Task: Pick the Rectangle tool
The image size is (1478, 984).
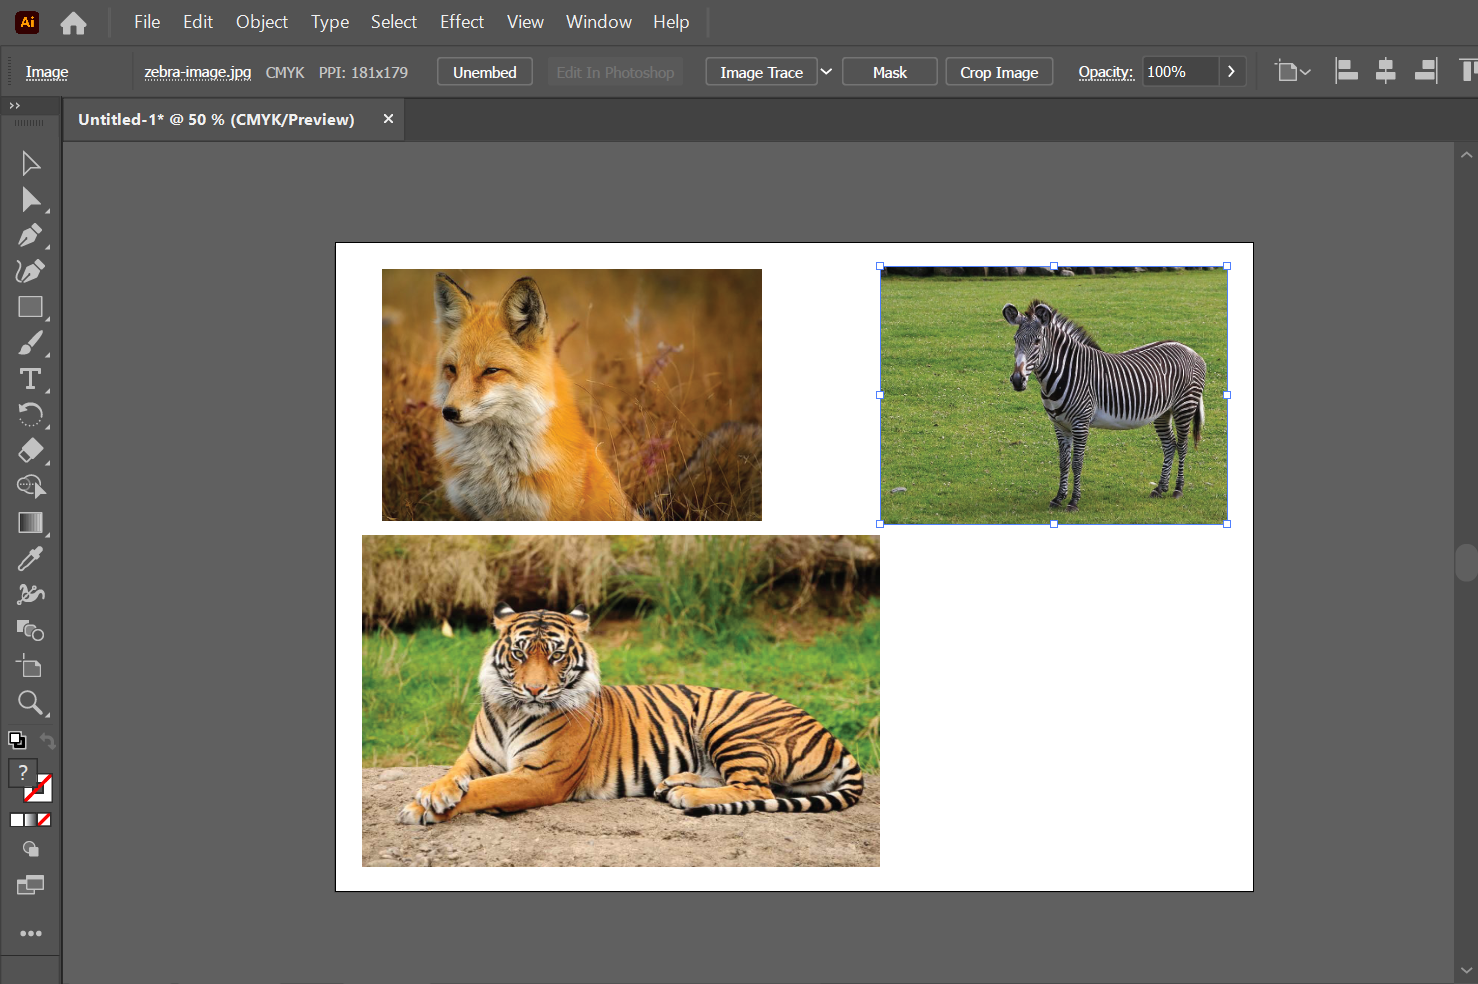Action: [x=30, y=308]
